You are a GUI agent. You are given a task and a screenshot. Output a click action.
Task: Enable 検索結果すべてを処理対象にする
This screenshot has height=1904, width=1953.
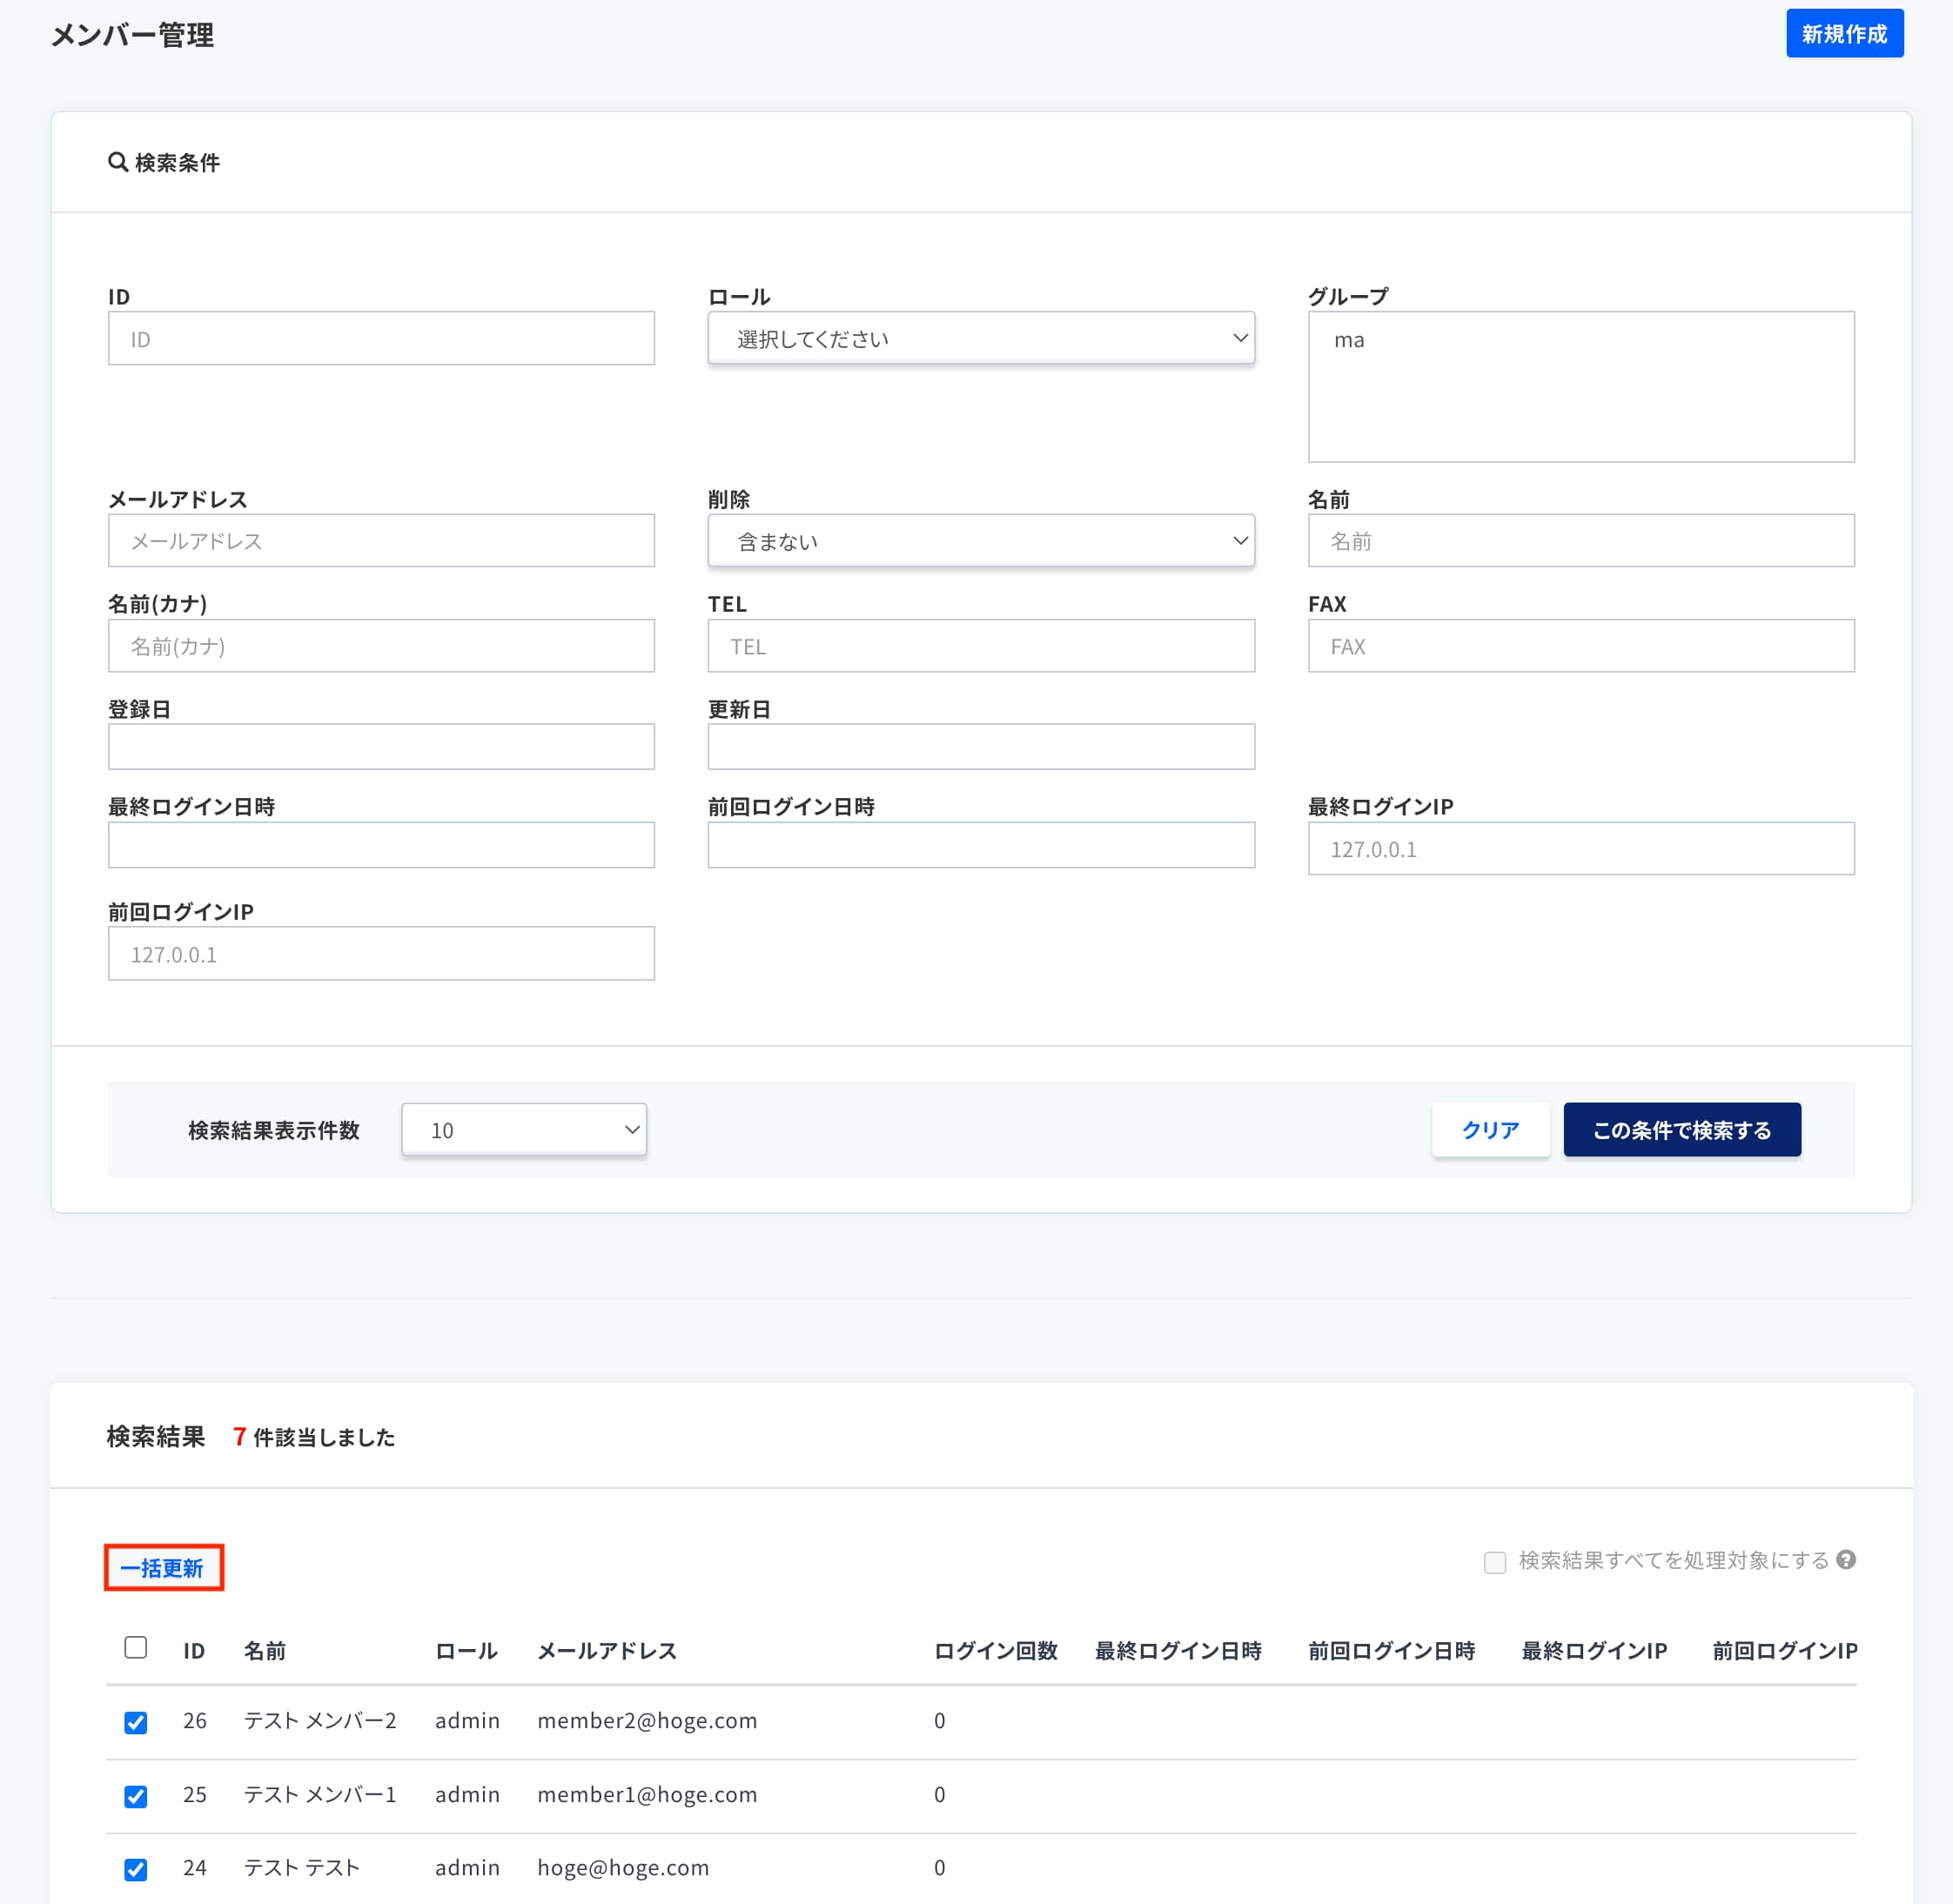(x=1495, y=1562)
